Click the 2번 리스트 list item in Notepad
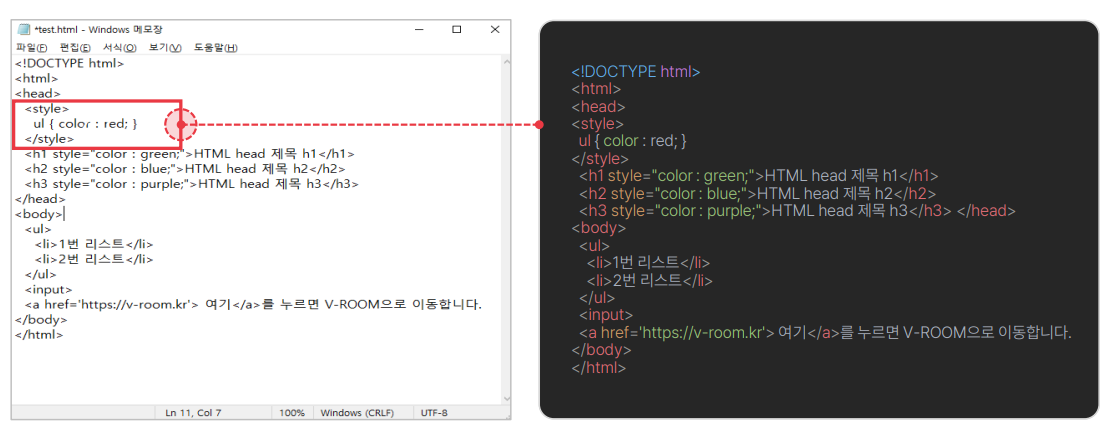Viewport: 1110px width, 434px height. [x=93, y=258]
